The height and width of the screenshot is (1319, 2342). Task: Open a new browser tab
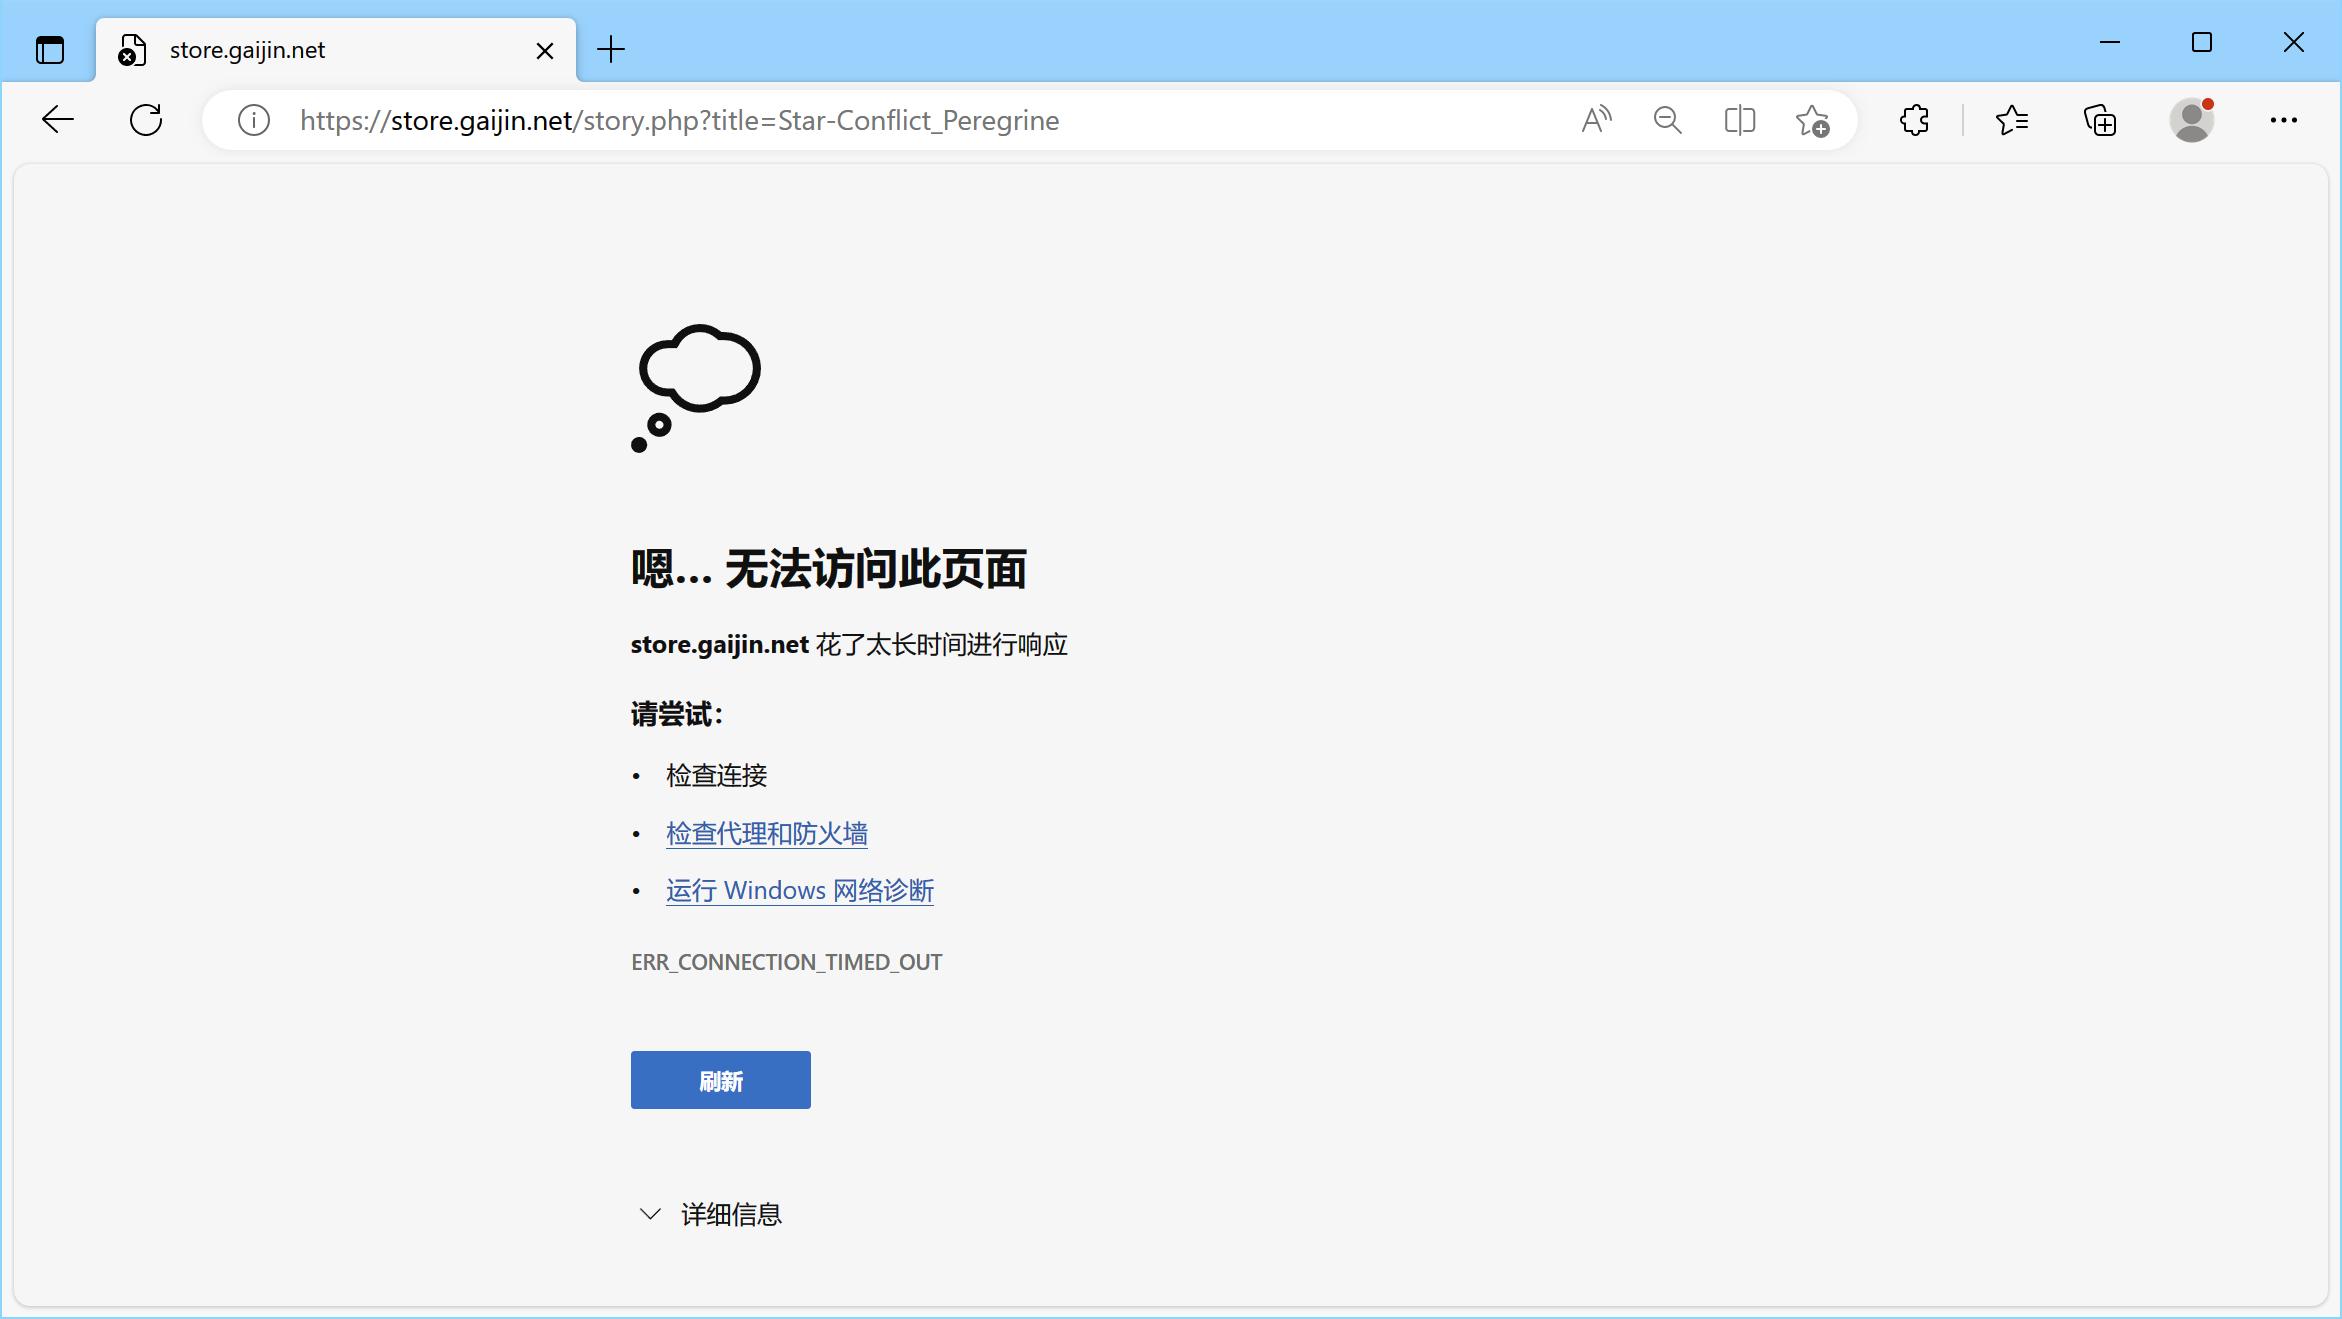tap(611, 49)
